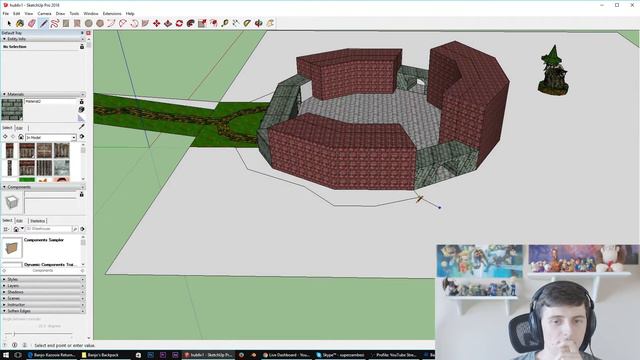640x360 pixels.
Task: Switch to Components Statistics tab
Action: coord(38,221)
